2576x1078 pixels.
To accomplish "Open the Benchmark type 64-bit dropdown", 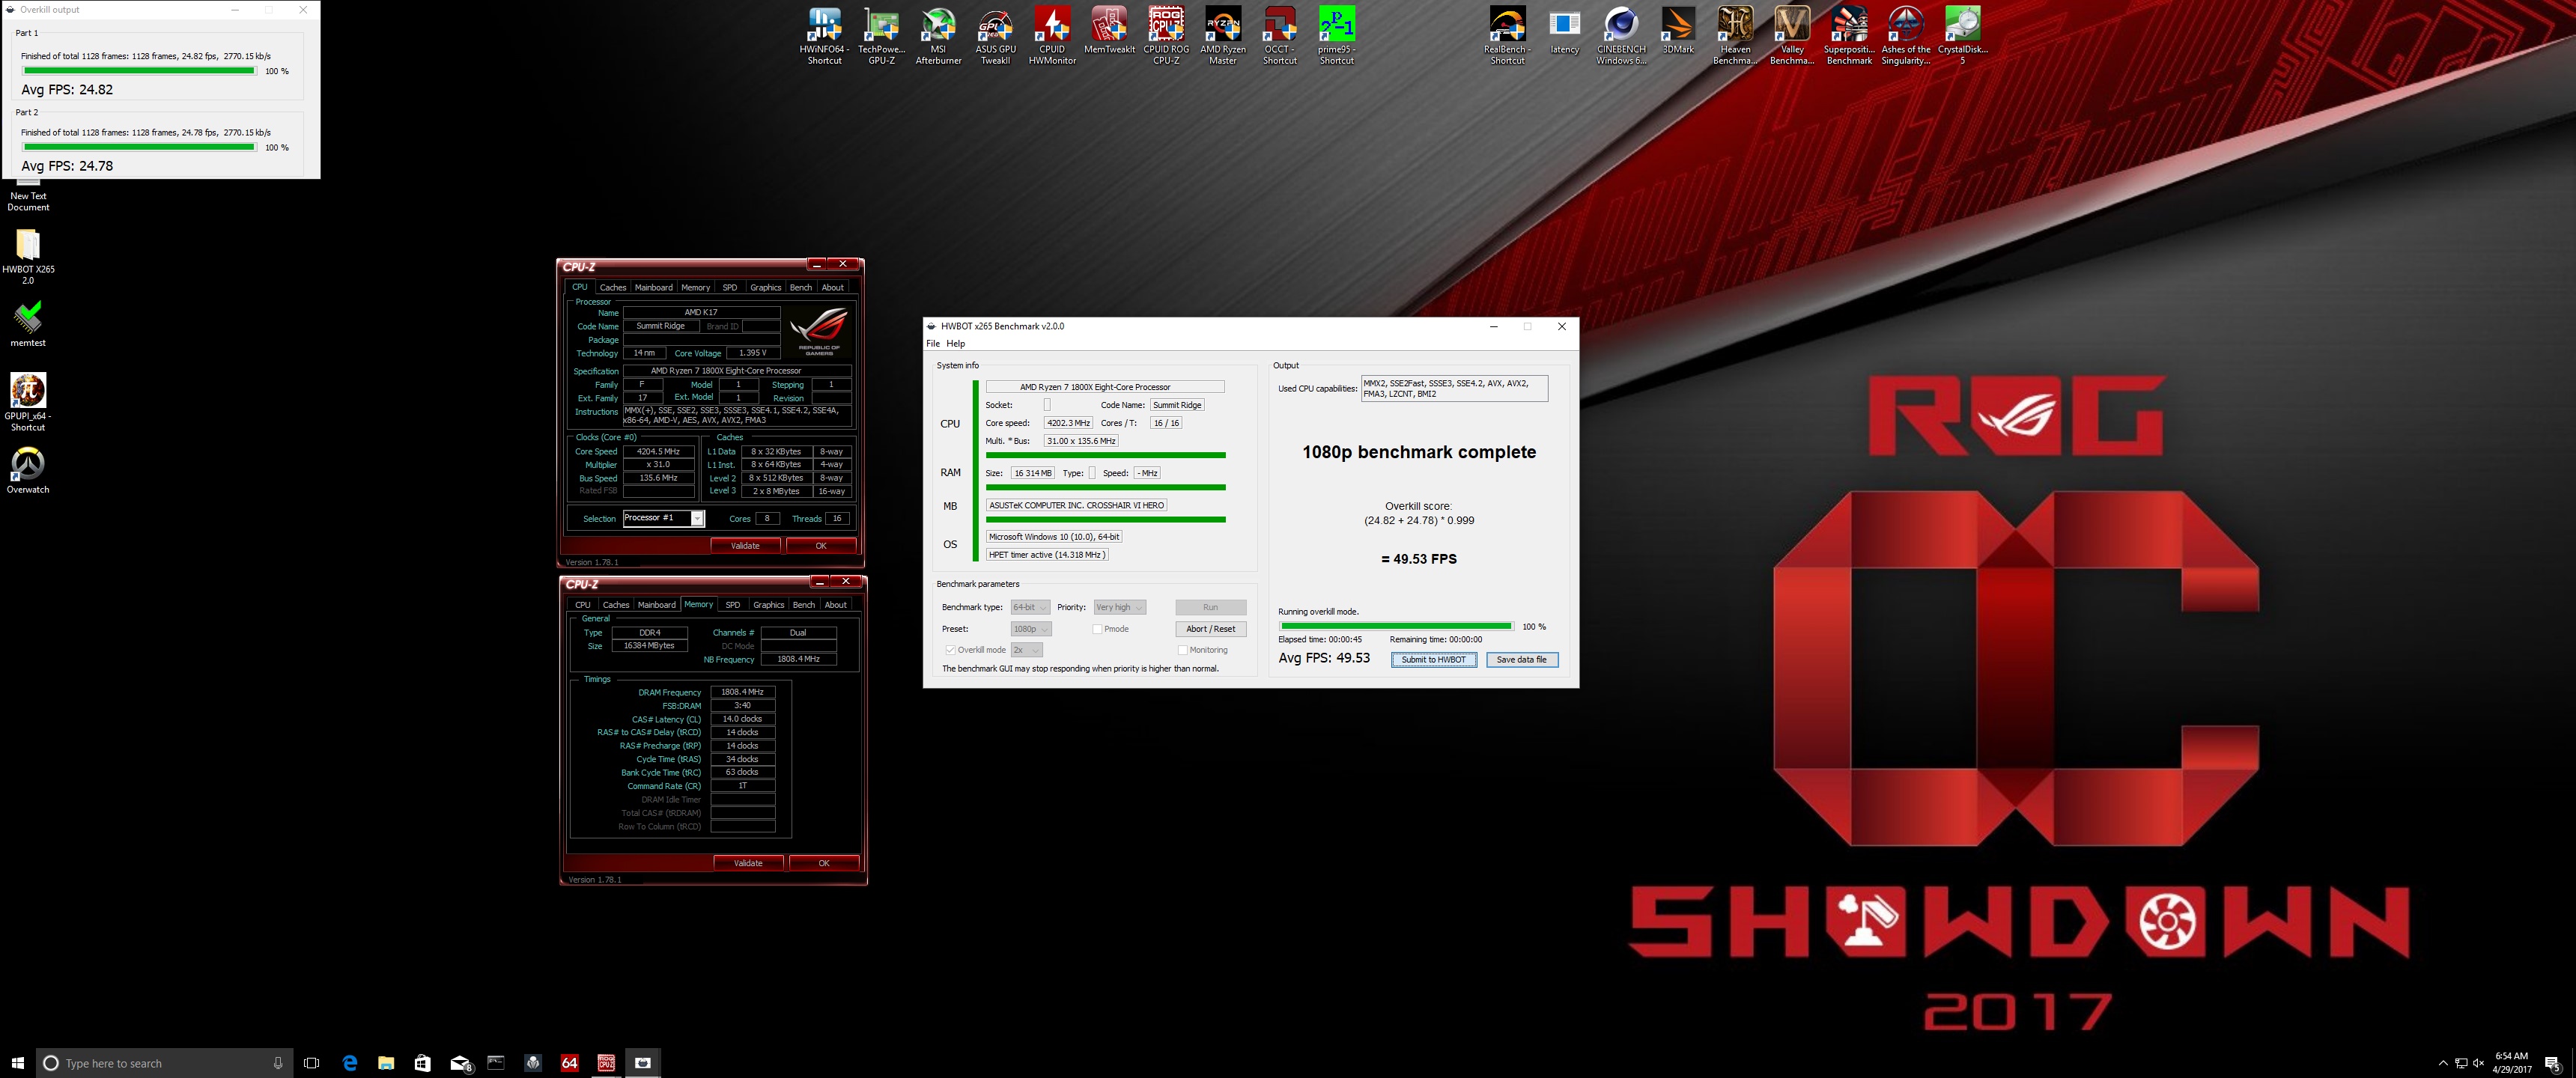I will [x=1030, y=607].
